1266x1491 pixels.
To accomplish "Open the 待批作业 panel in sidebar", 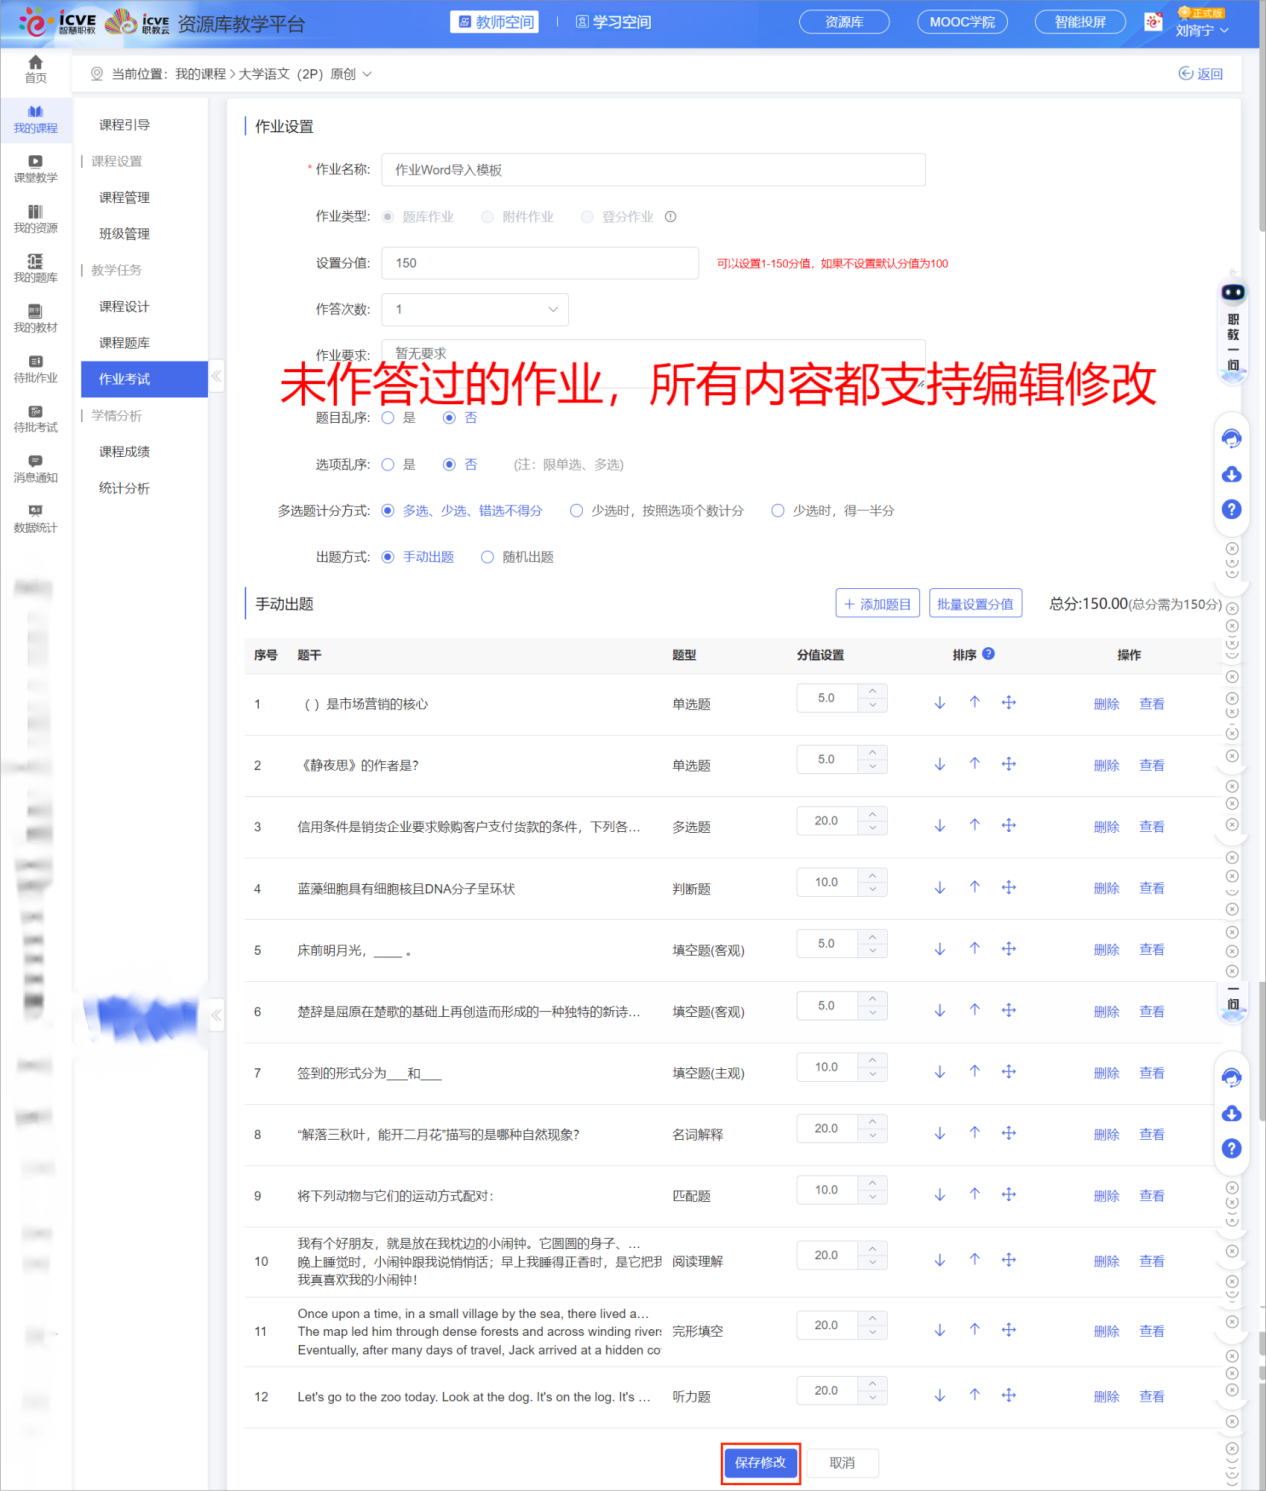I will pyautogui.click(x=35, y=370).
